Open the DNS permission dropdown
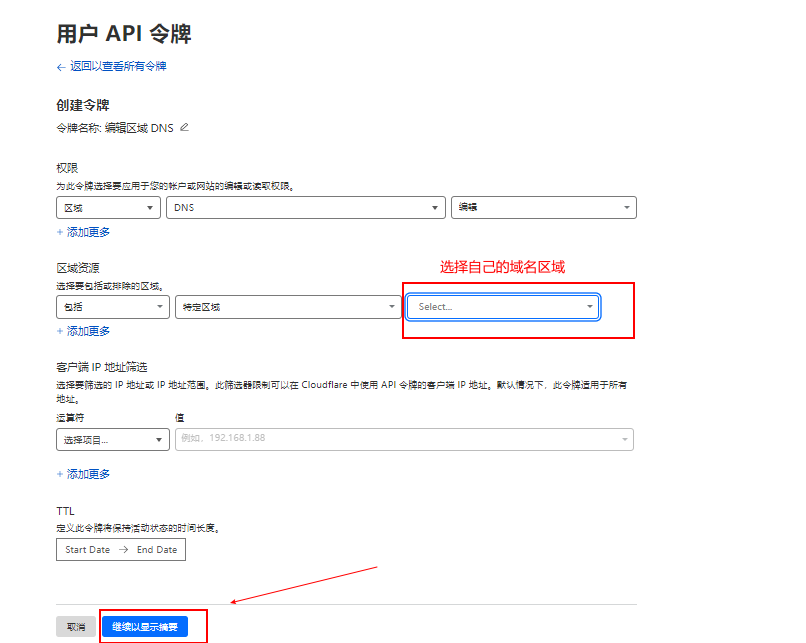Image resolution: width=806 pixels, height=643 pixels. tap(306, 208)
